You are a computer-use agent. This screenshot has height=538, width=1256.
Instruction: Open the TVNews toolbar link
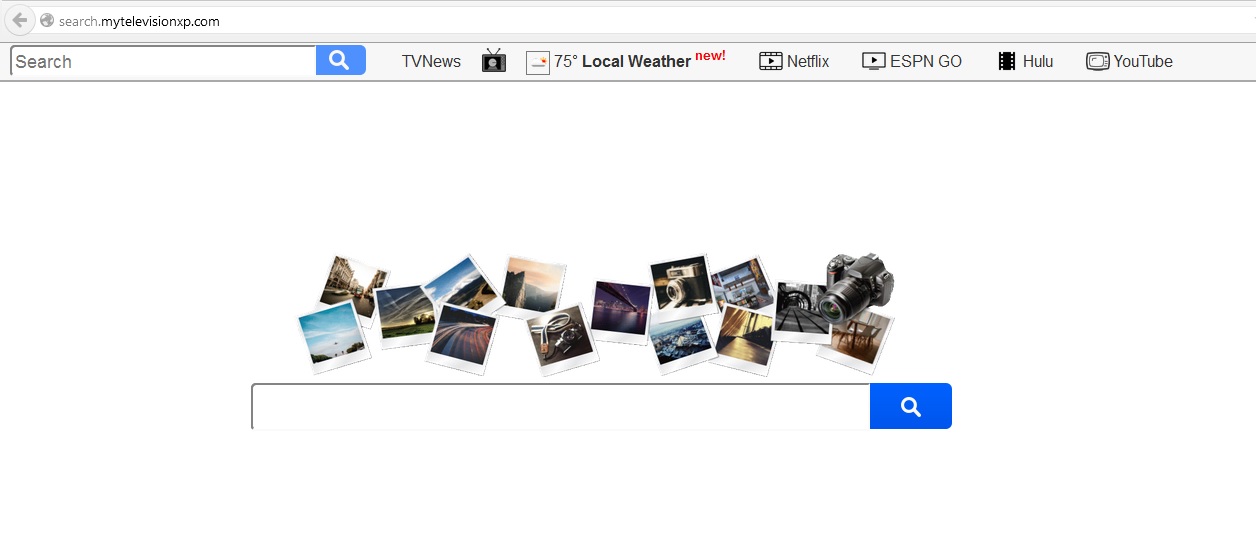[431, 61]
